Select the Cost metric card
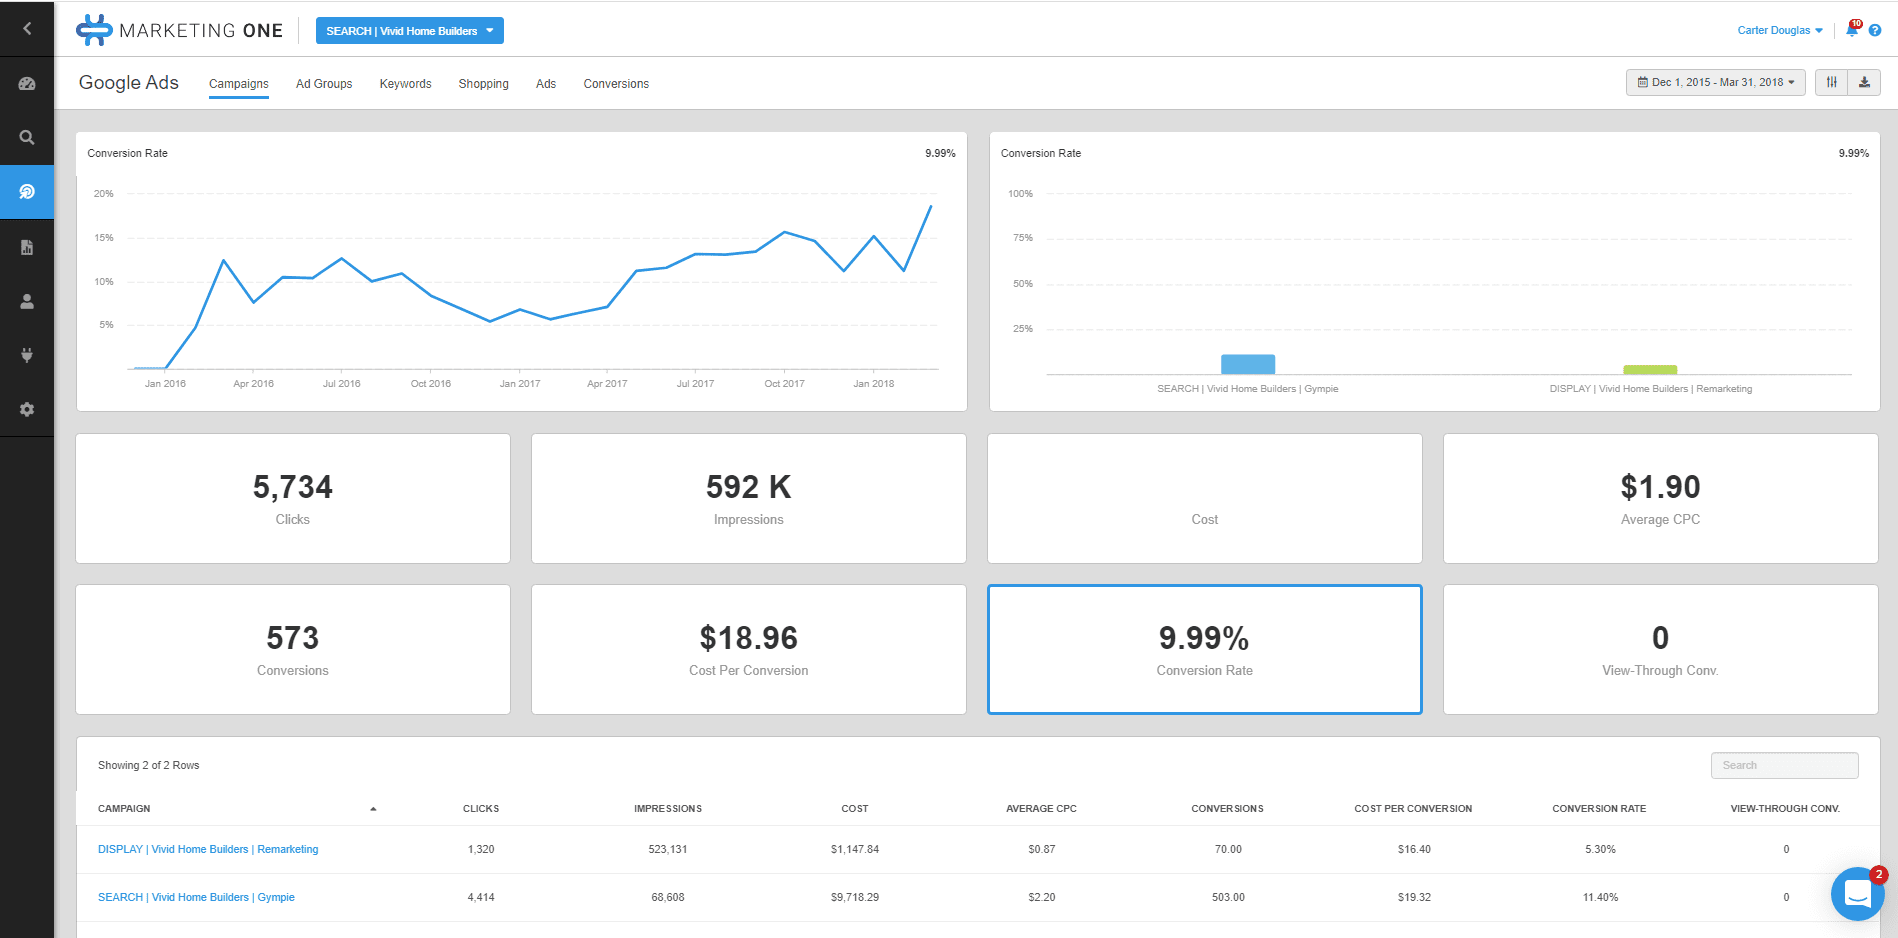 pos(1205,498)
